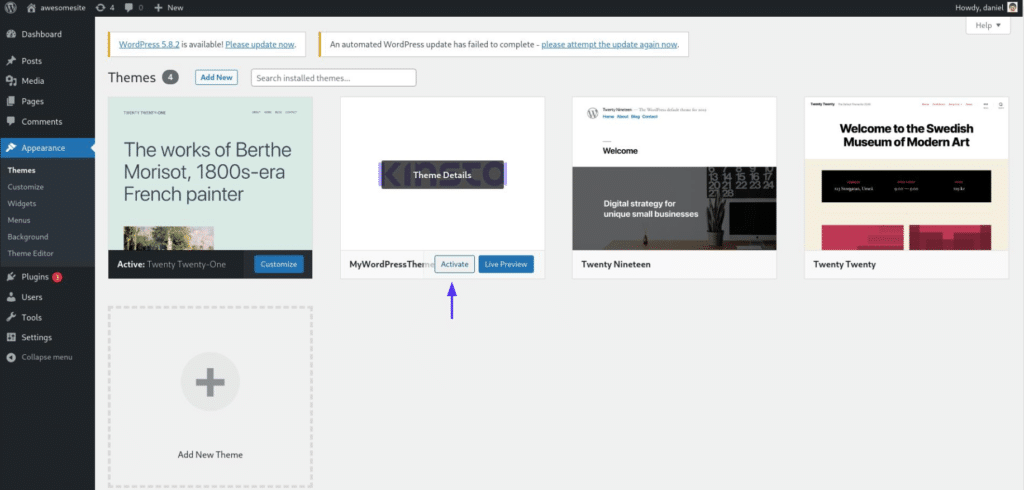This screenshot has height=490, width=1024.
Task: Click the WordPress logo in admin bar
Action: (x=10, y=8)
